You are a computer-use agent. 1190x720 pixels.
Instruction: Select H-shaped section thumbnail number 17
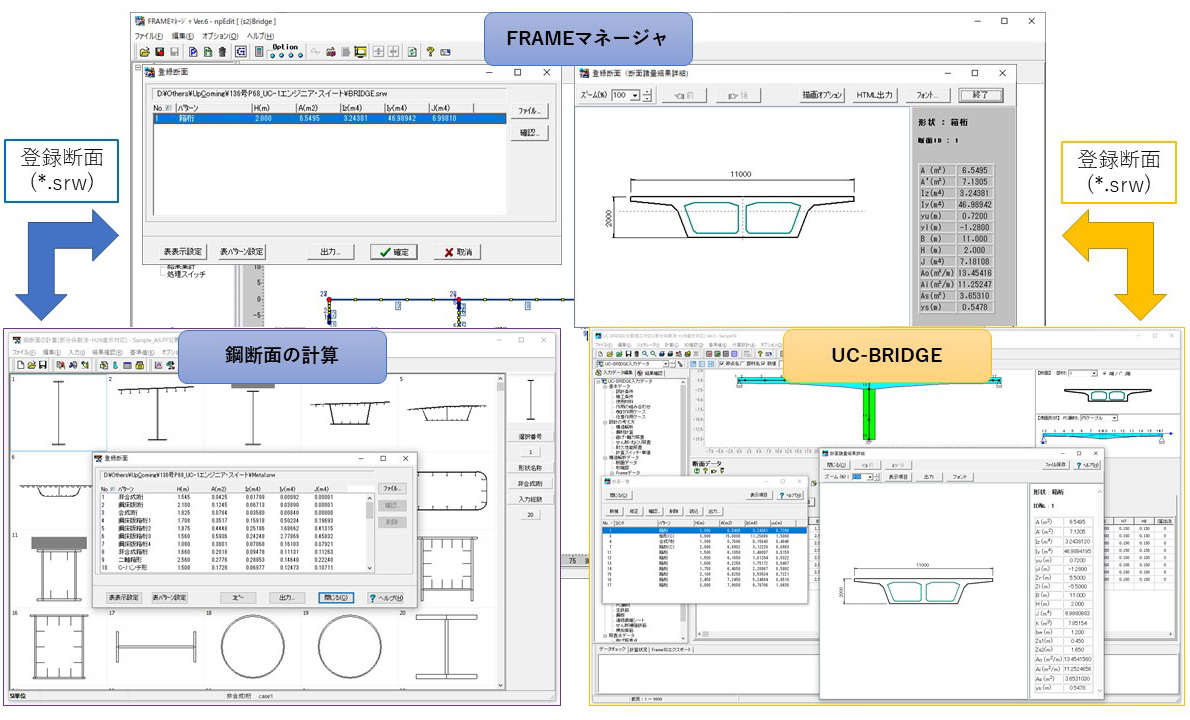point(156,646)
